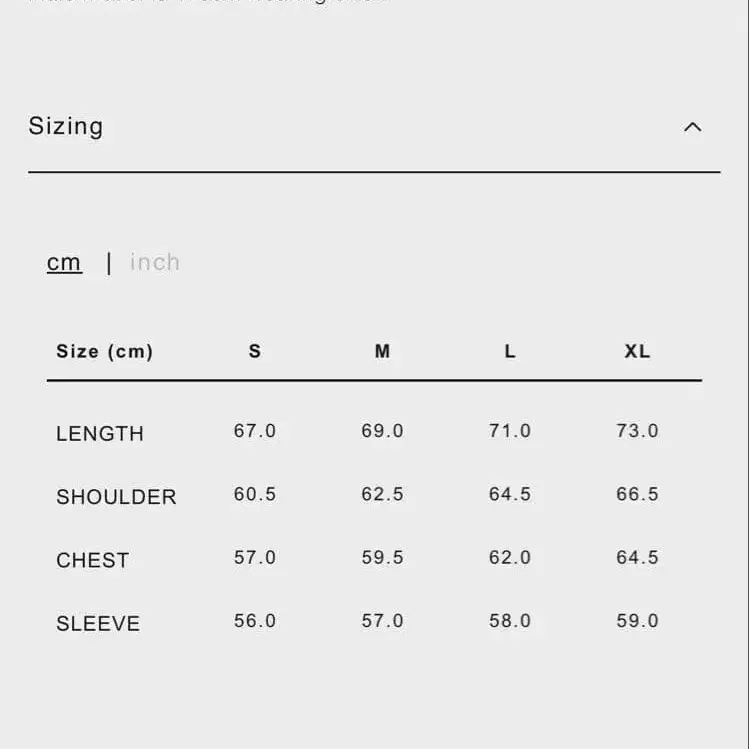Click the Sizing heading
The image size is (749, 749).
(66, 127)
